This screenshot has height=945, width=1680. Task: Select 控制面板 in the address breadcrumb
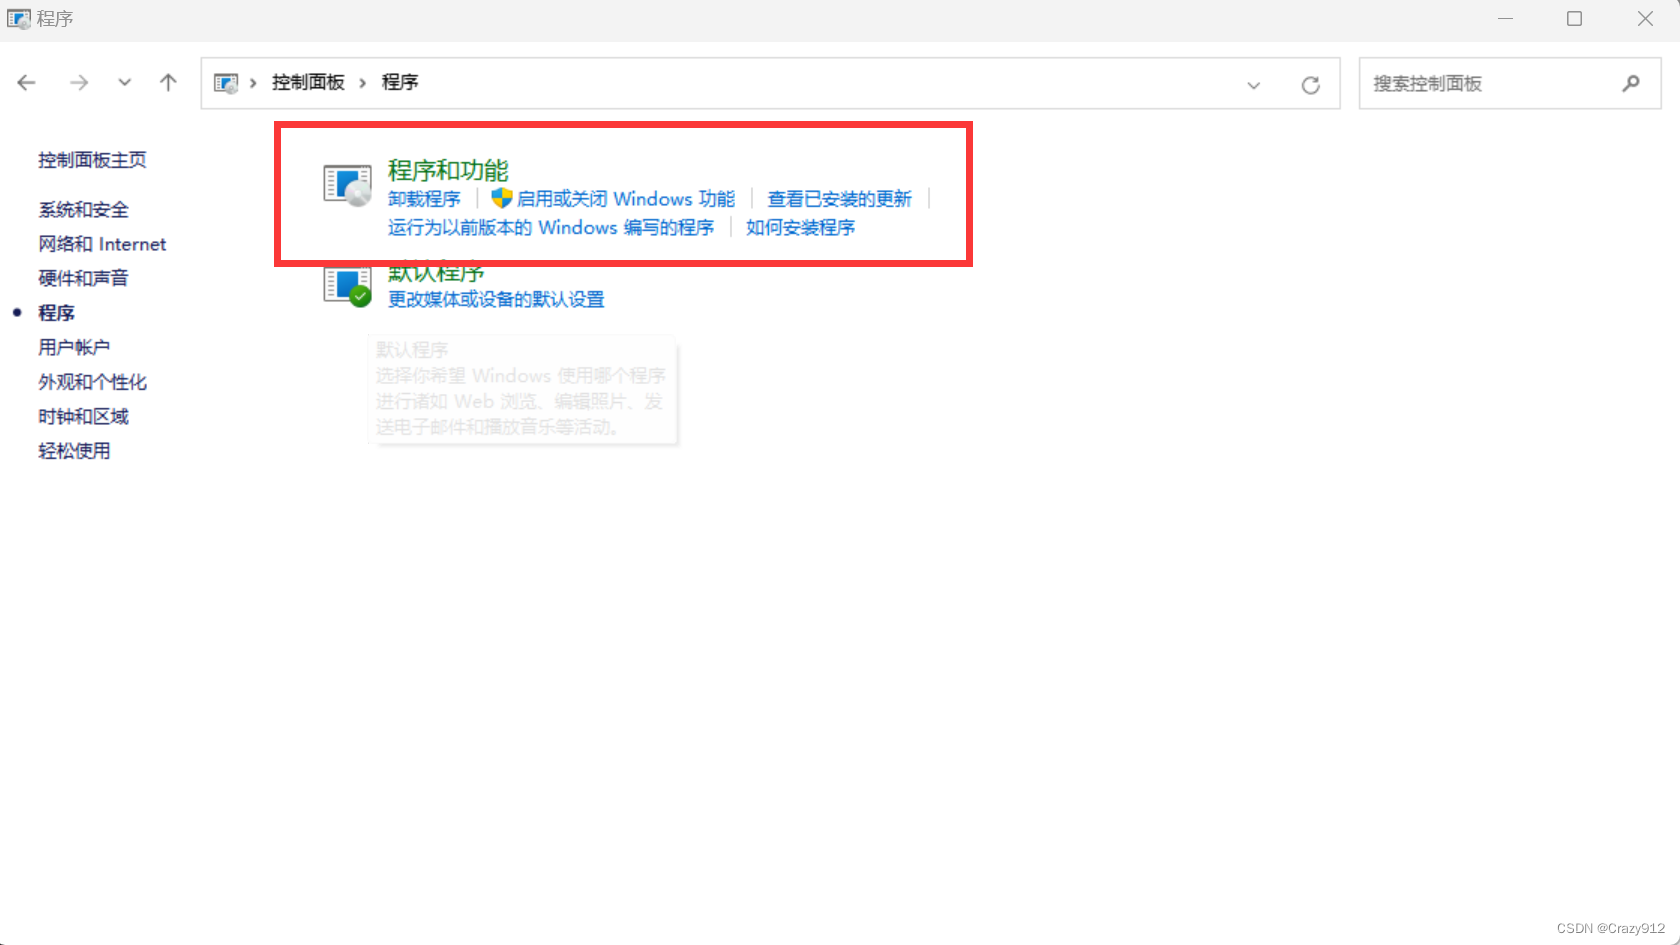tap(308, 82)
